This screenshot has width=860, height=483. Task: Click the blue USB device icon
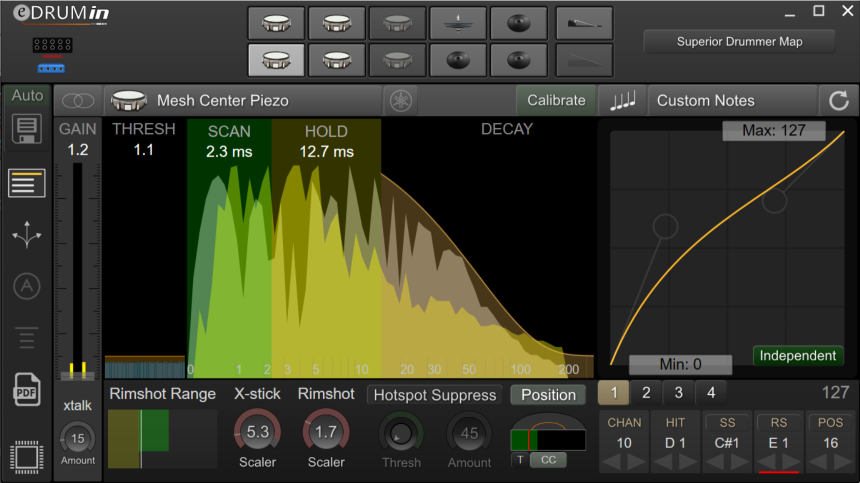pyautogui.click(x=51, y=69)
